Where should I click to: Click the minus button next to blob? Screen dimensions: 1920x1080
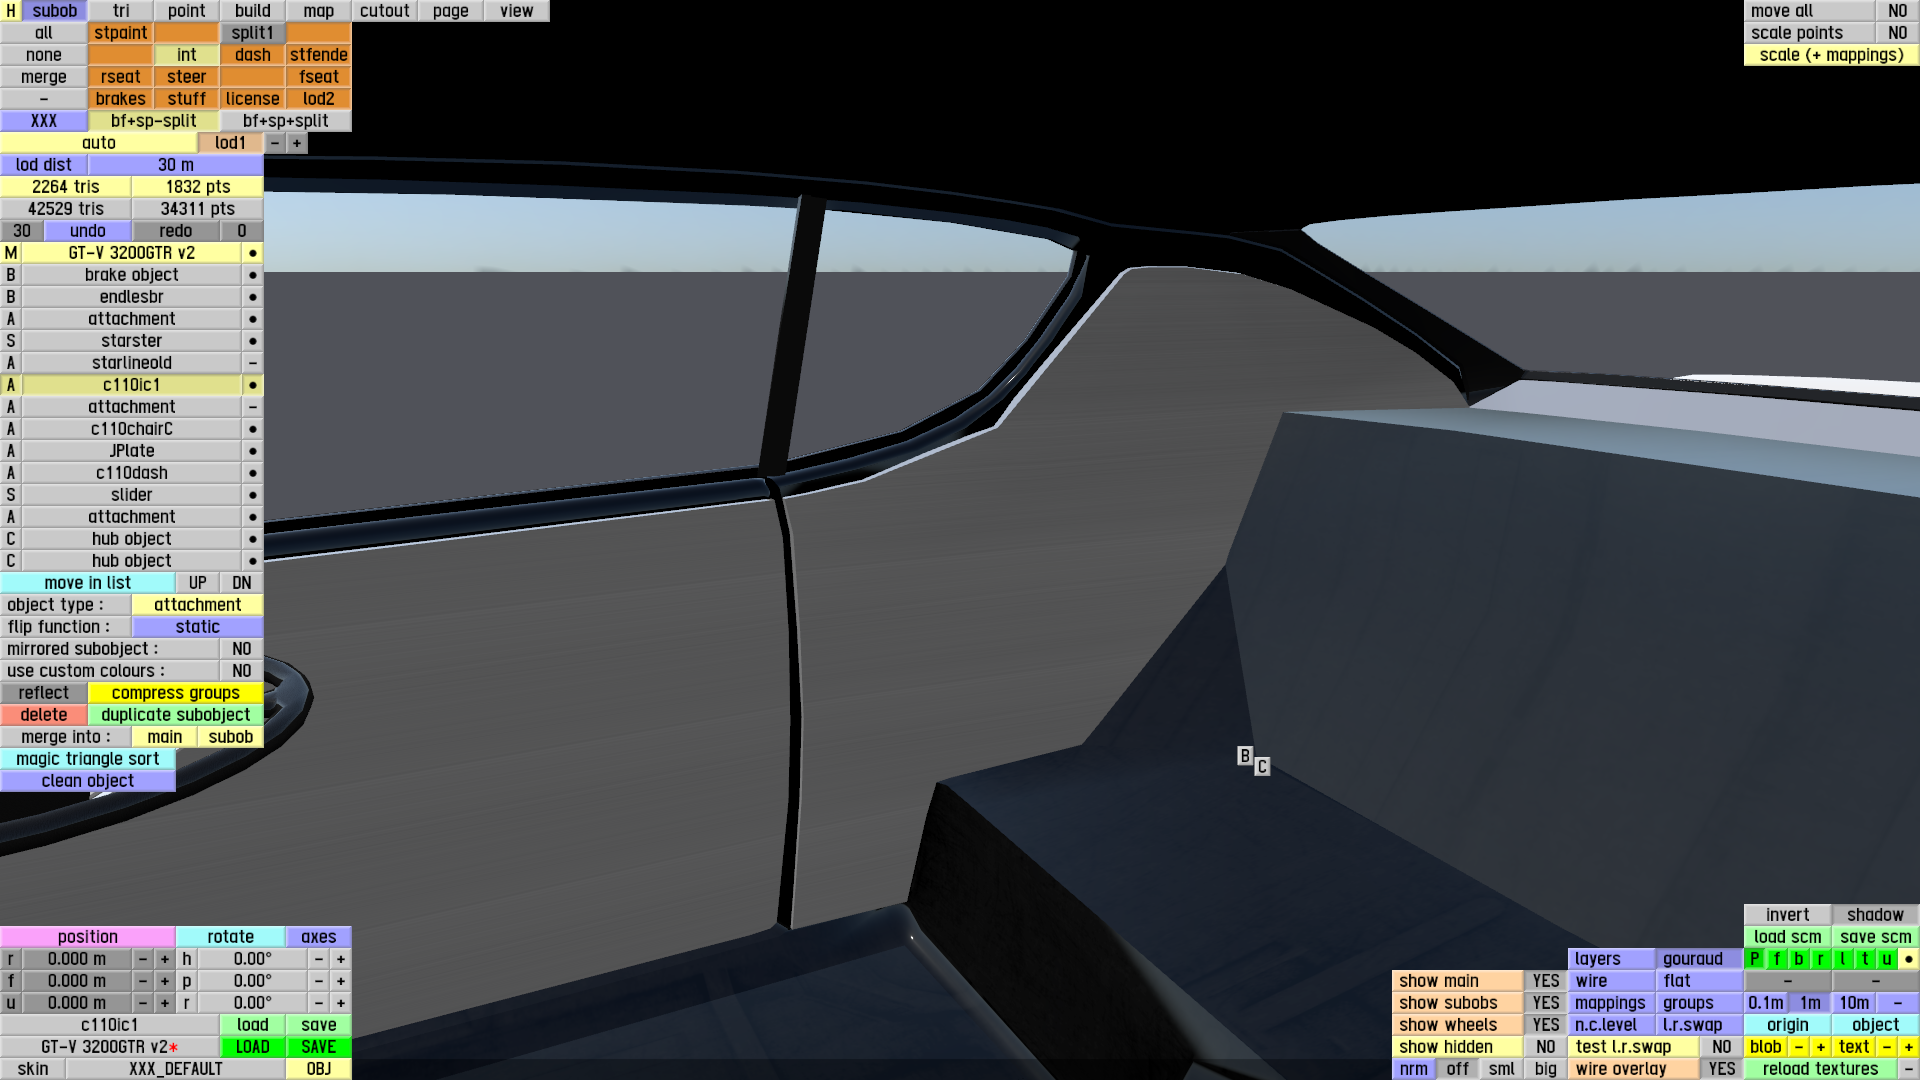[1798, 1047]
